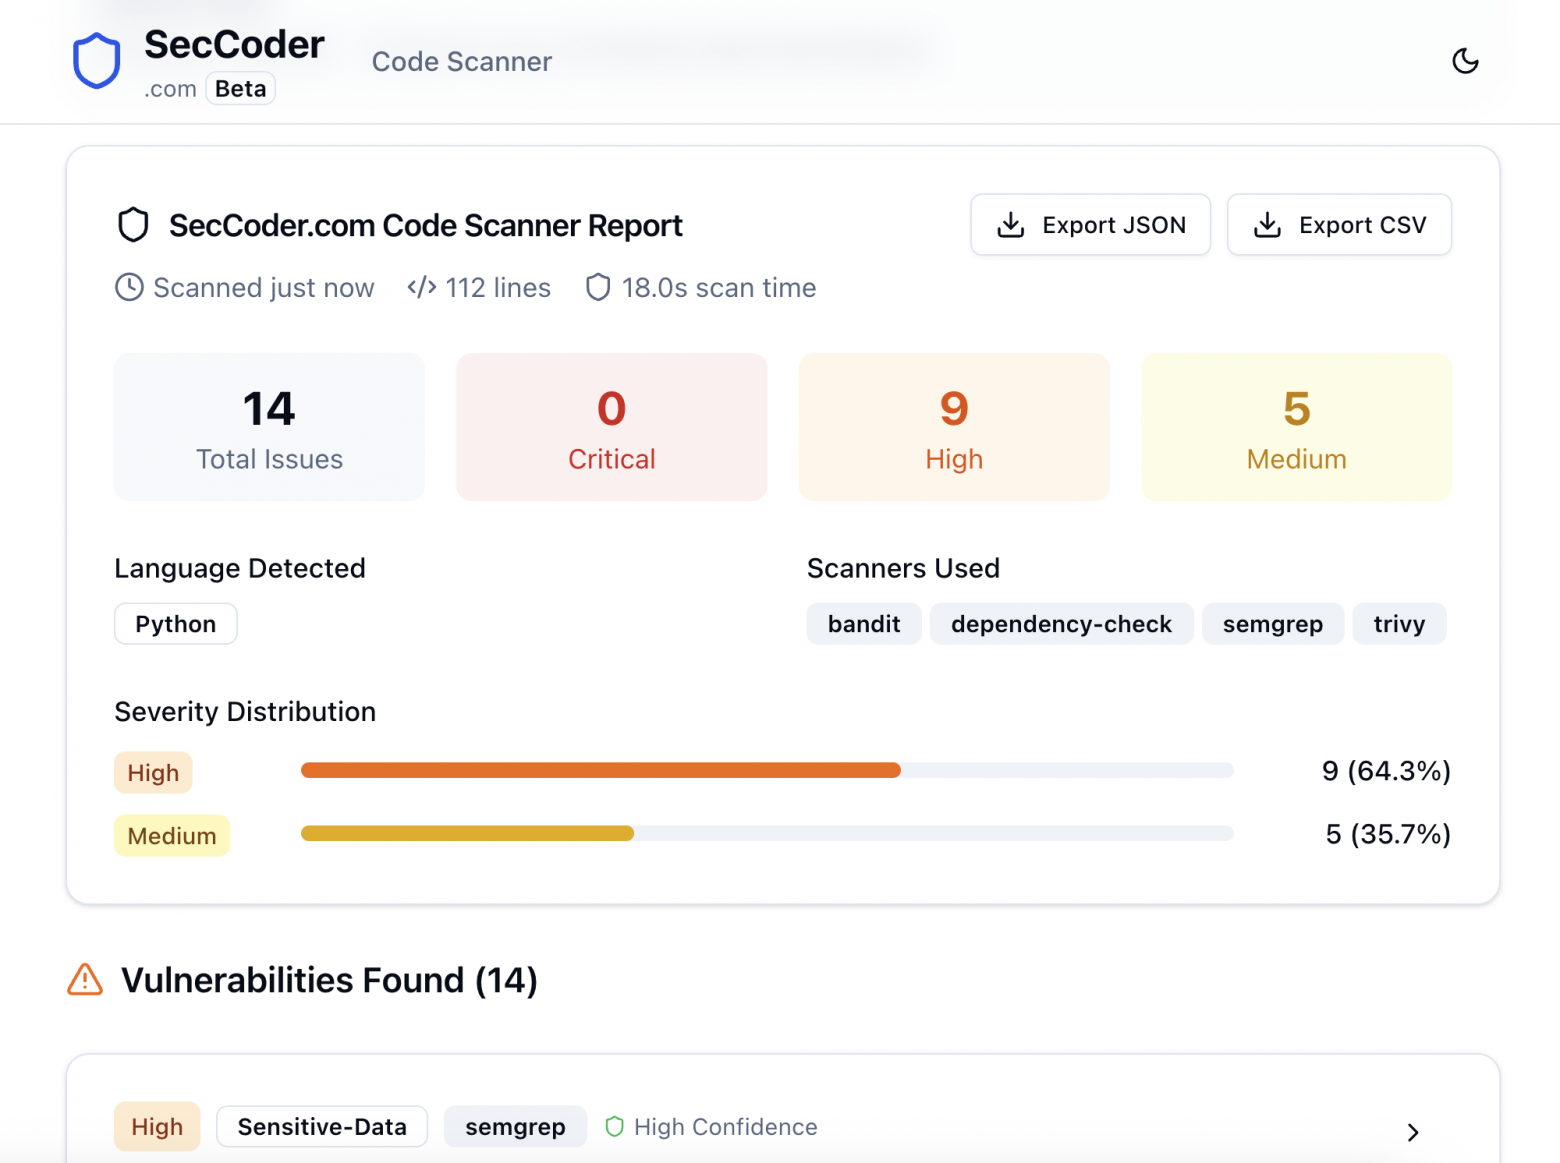Viewport: 1560px width, 1163px height.
Task: Toggle the bandit scanner tag
Action: pos(863,623)
